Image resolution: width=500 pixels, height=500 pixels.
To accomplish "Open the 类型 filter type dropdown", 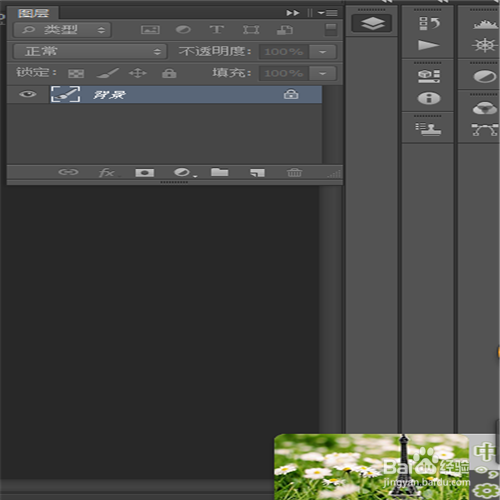I will (62, 30).
